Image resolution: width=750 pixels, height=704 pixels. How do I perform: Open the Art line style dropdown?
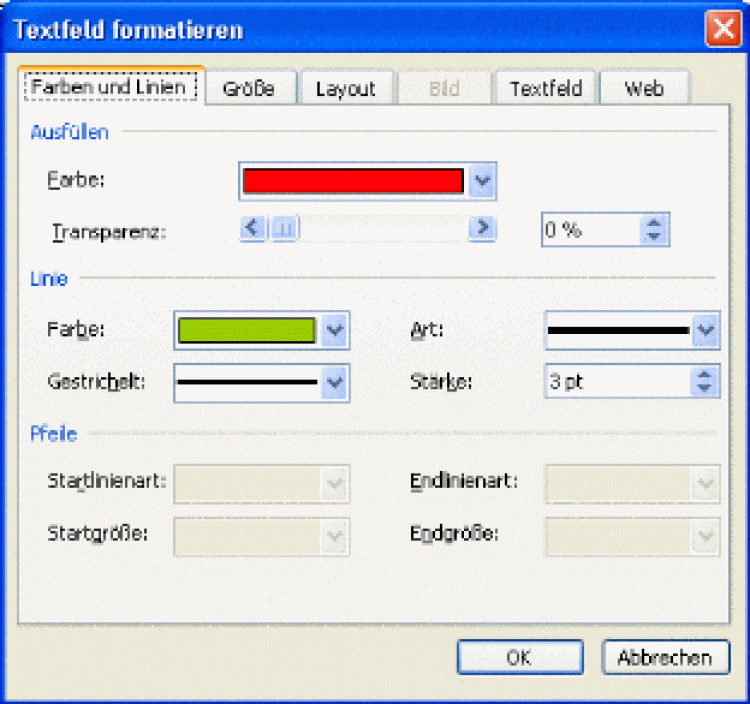pos(706,329)
